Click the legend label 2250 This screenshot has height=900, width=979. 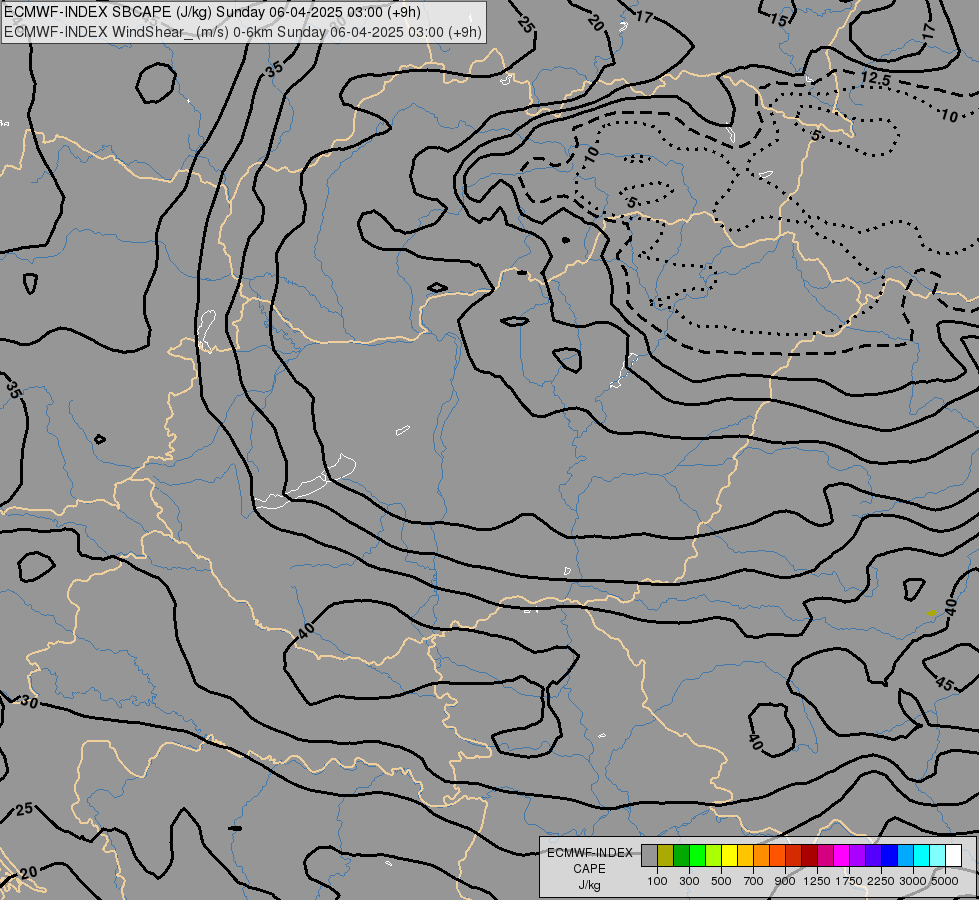point(881,881)
